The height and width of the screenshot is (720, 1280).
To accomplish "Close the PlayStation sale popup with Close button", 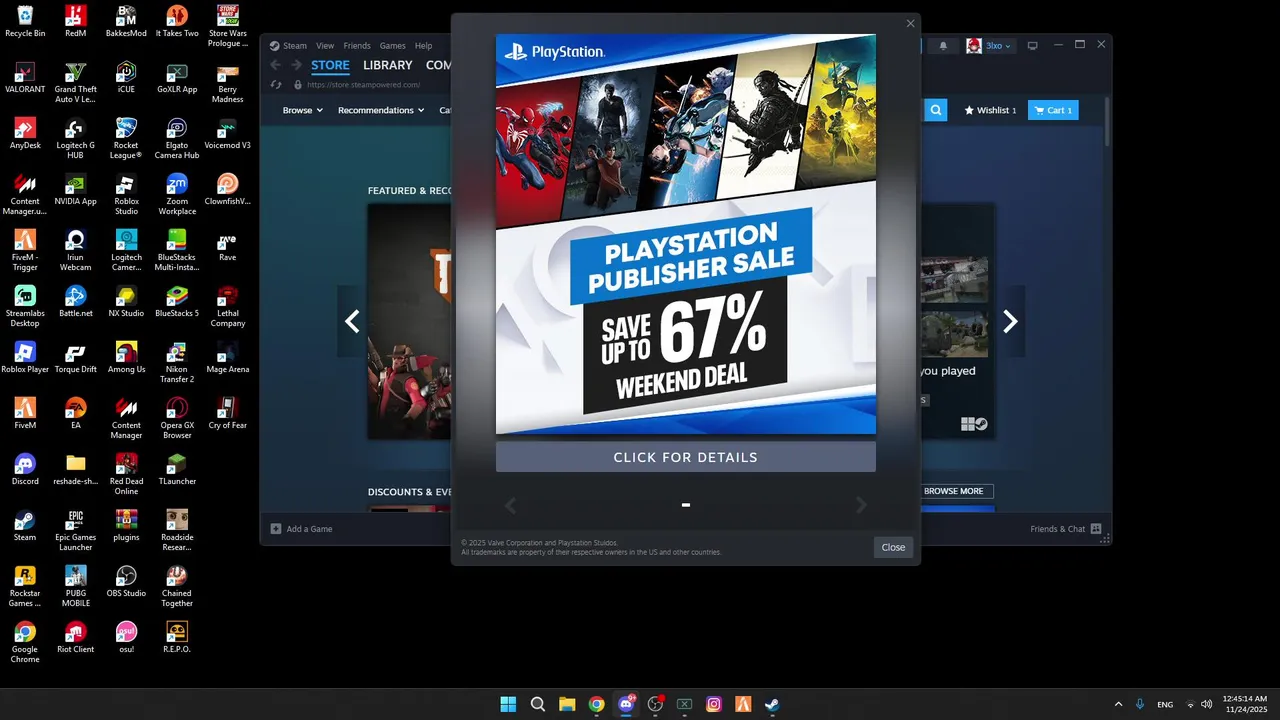I will 893,547.
